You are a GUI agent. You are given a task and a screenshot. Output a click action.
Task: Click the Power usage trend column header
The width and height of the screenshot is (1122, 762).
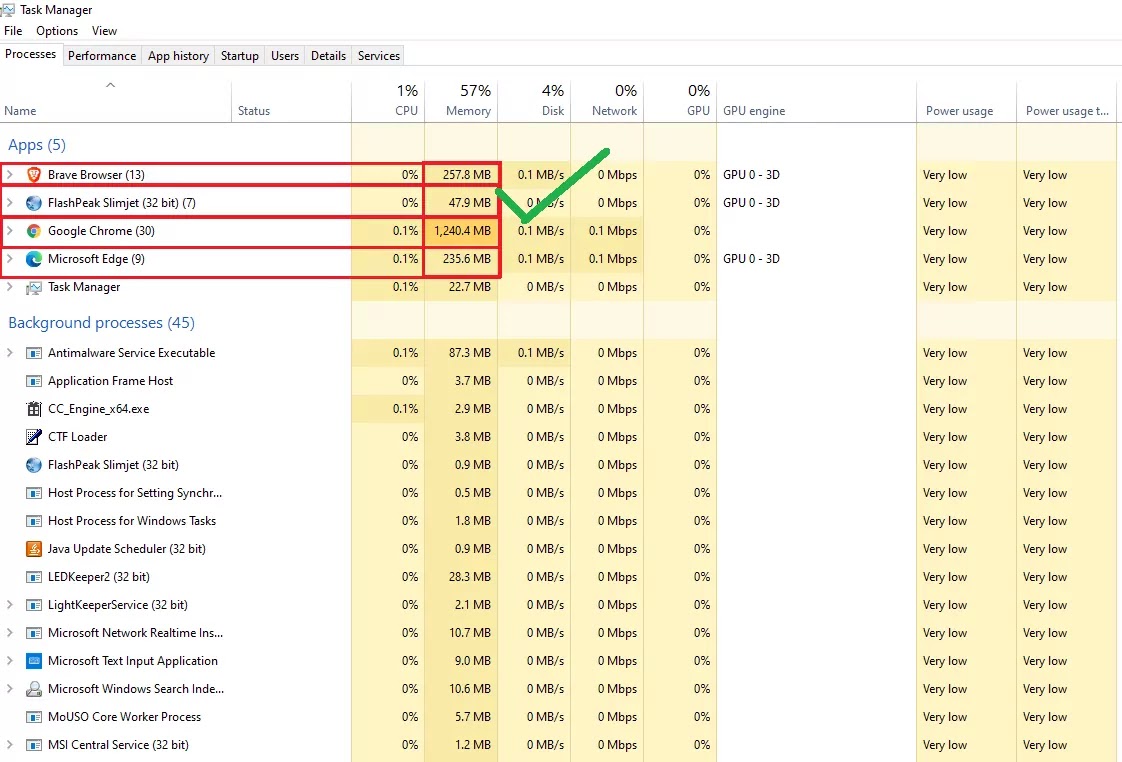point(1066,102)
